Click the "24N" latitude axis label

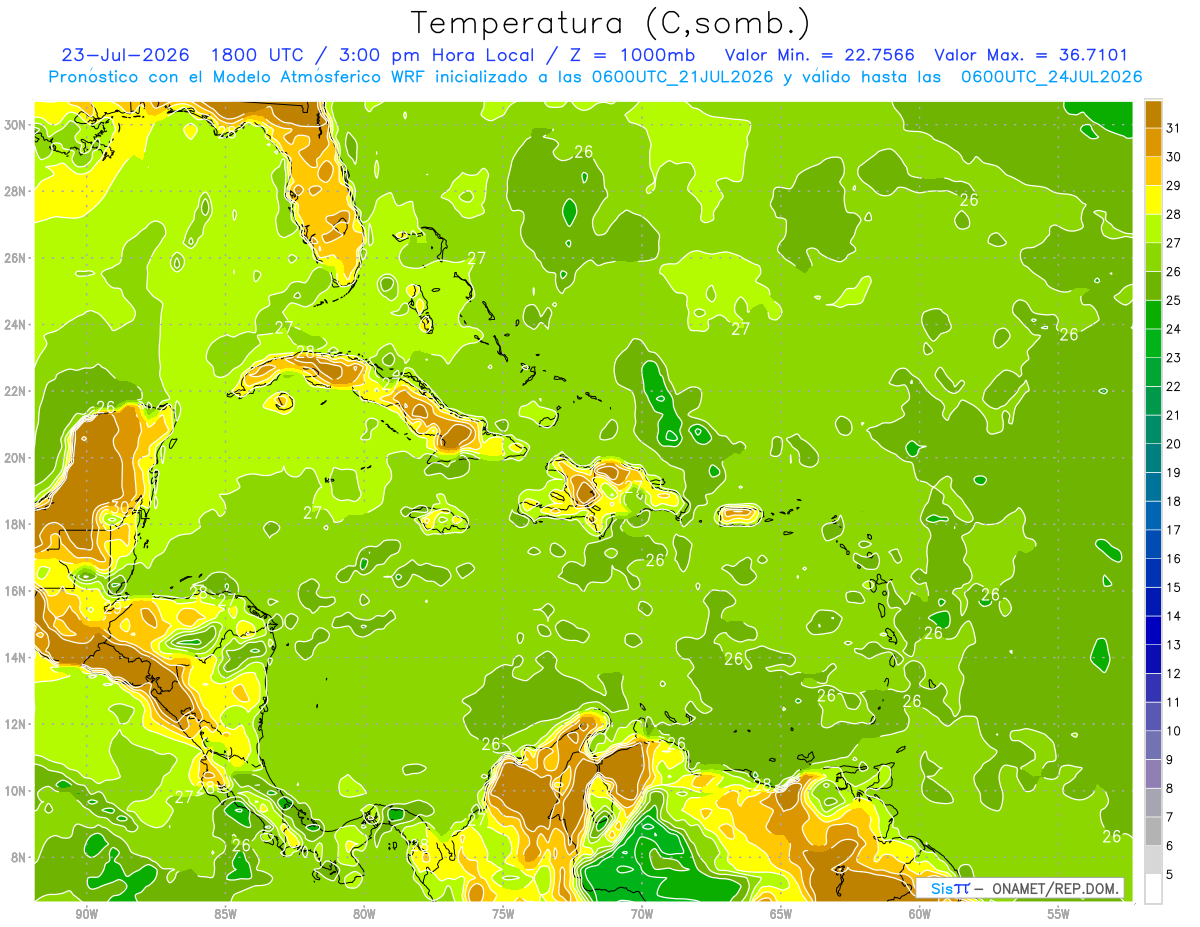point(17,324)
